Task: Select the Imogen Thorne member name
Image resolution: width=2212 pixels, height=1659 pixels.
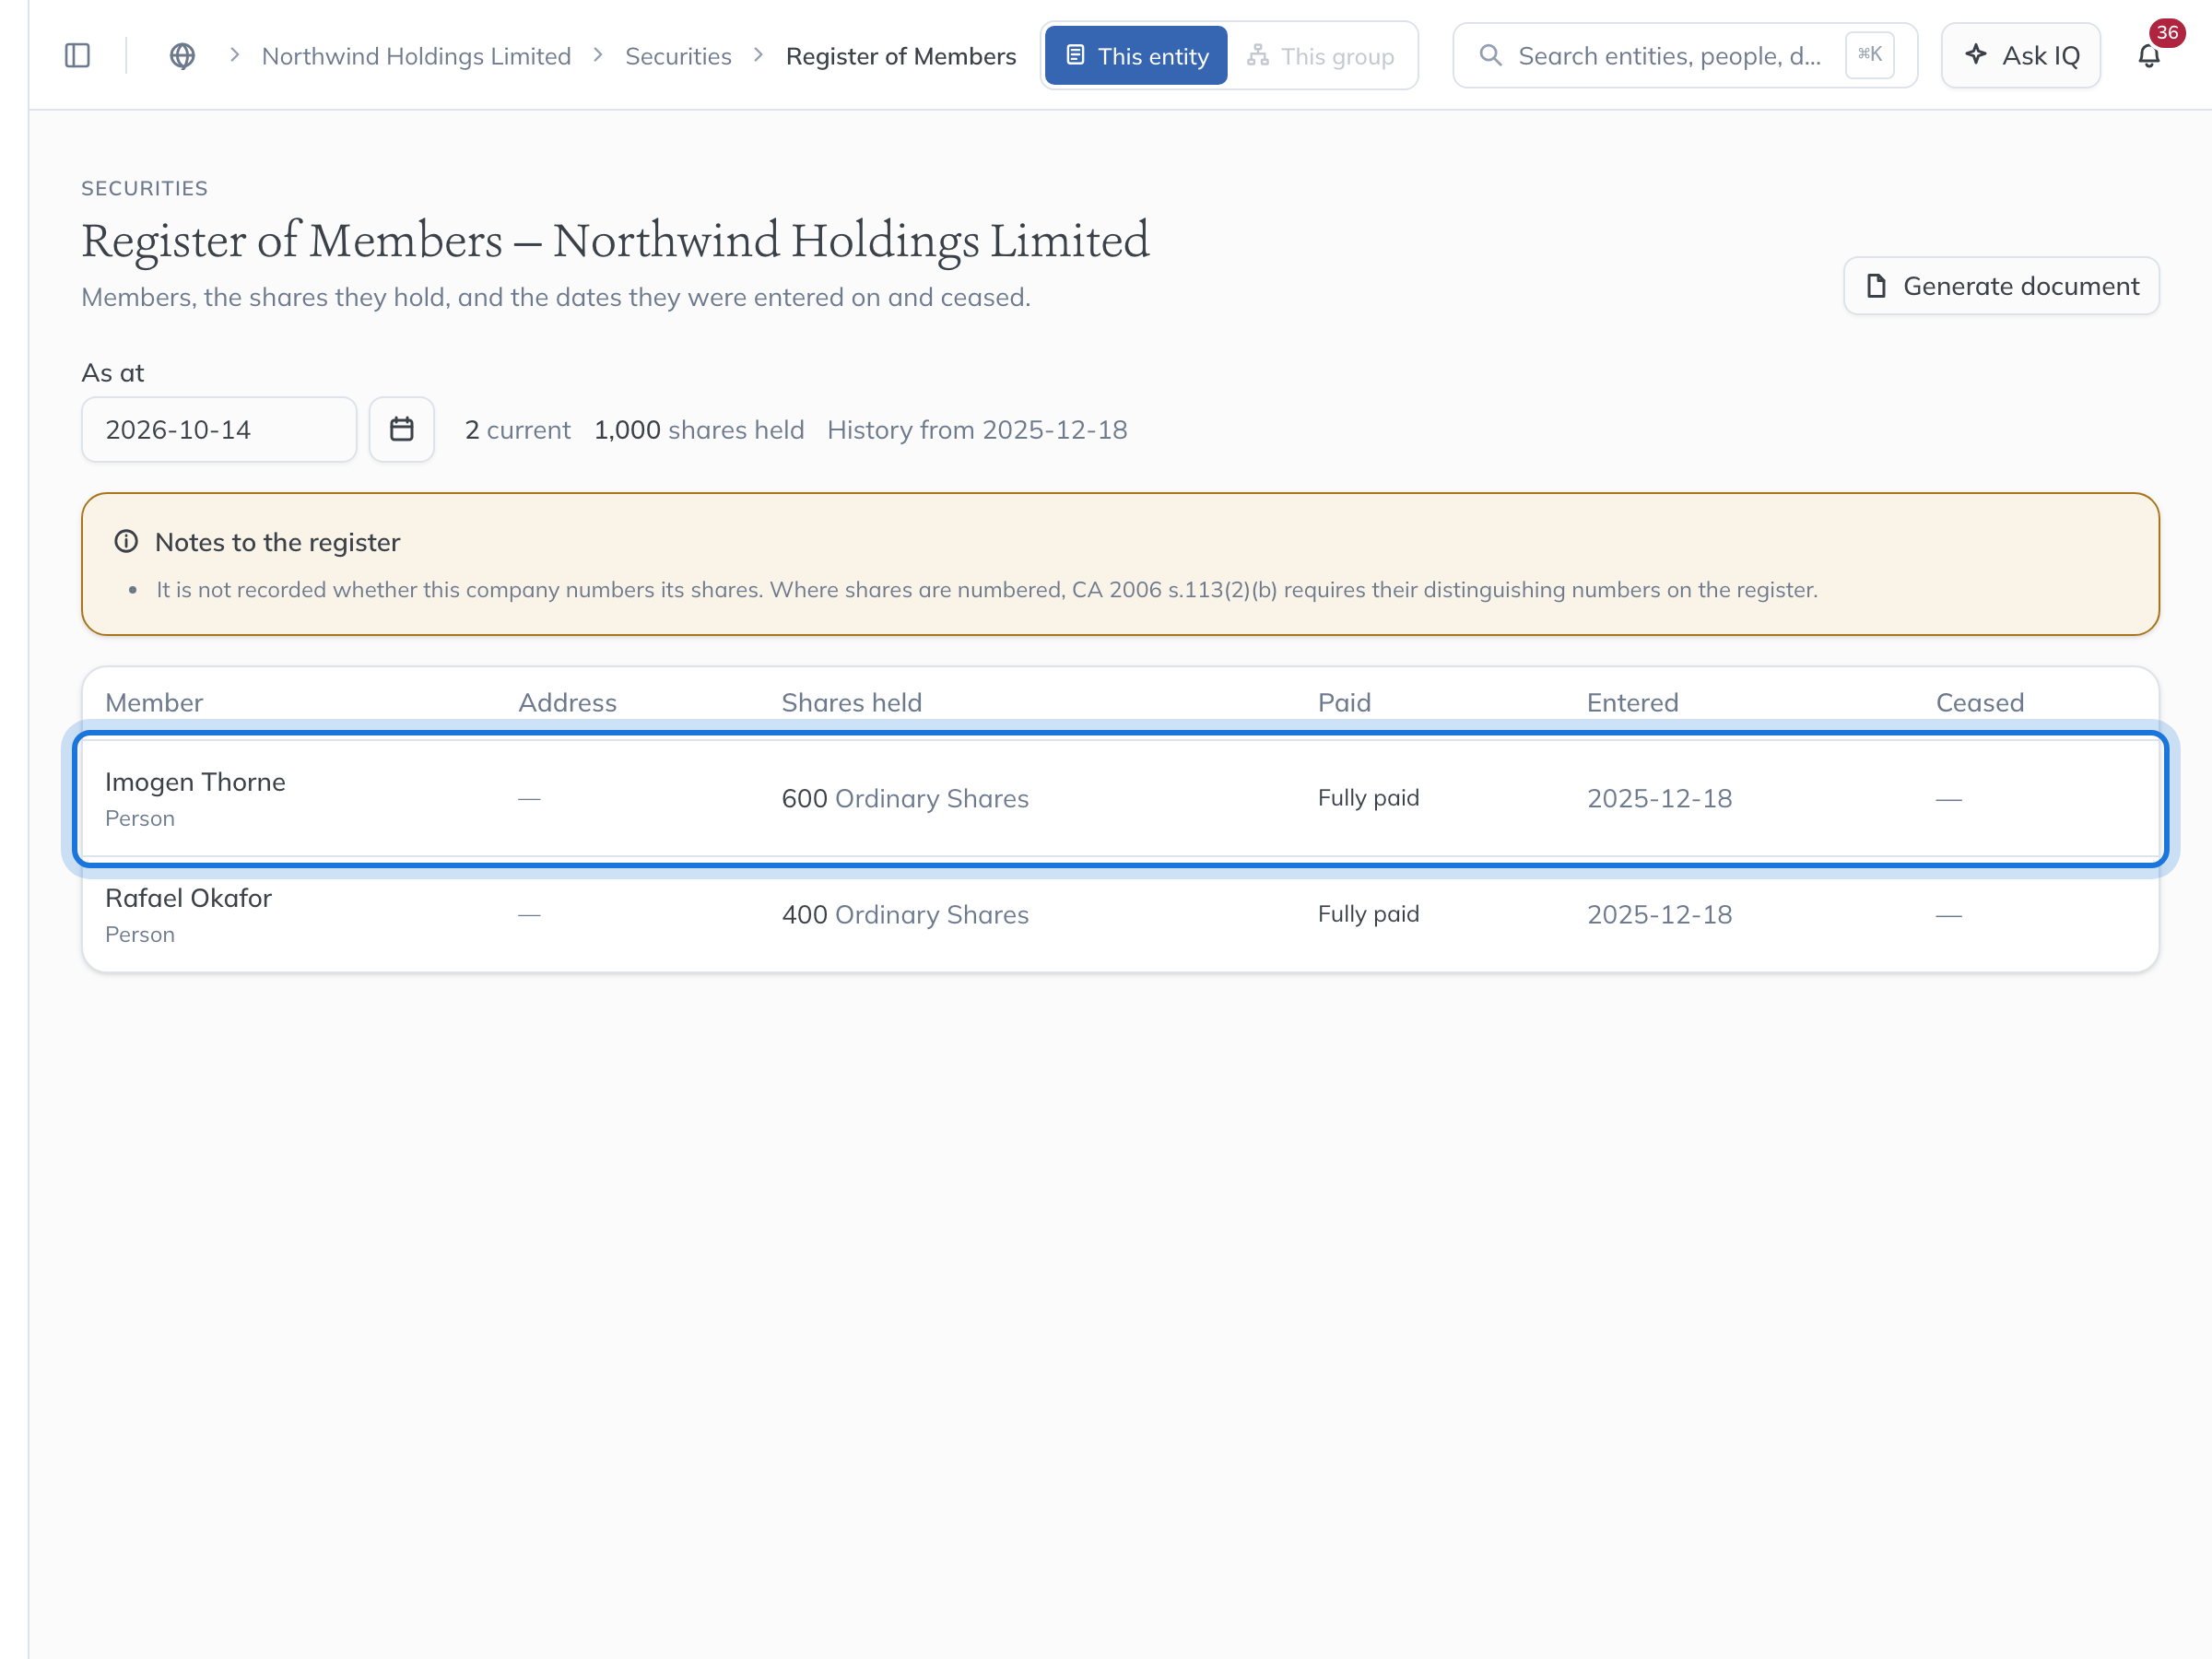Action: pyautogui.click(x=195, y=782)
